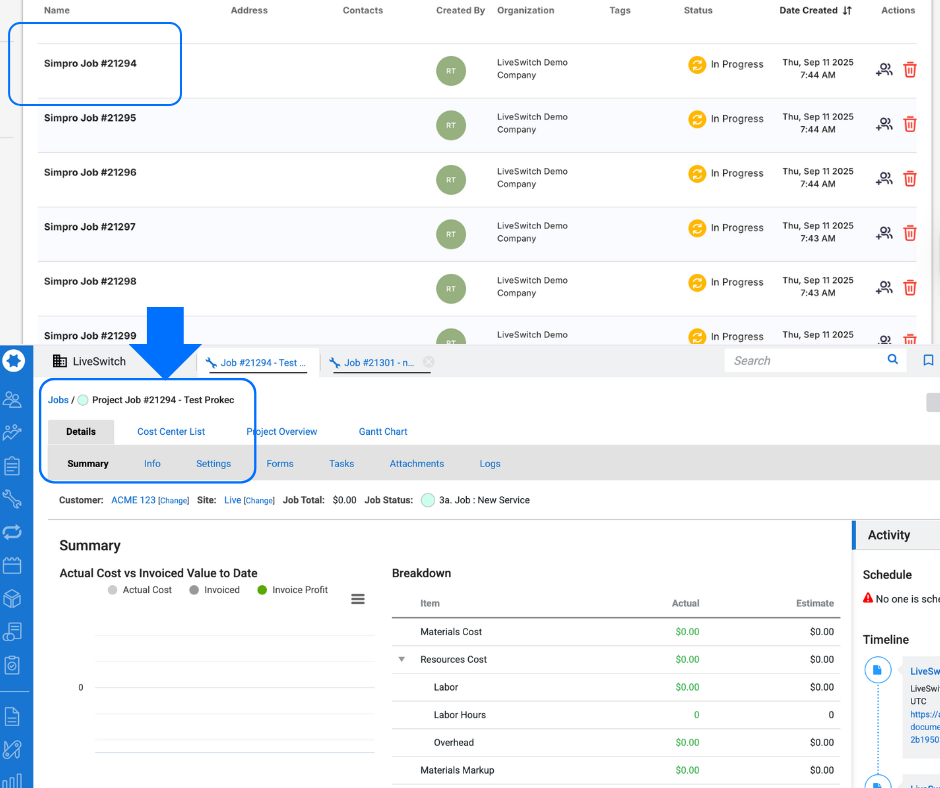Click Change next to the Live site
The image size is (940, 788).
click(259, 501)
